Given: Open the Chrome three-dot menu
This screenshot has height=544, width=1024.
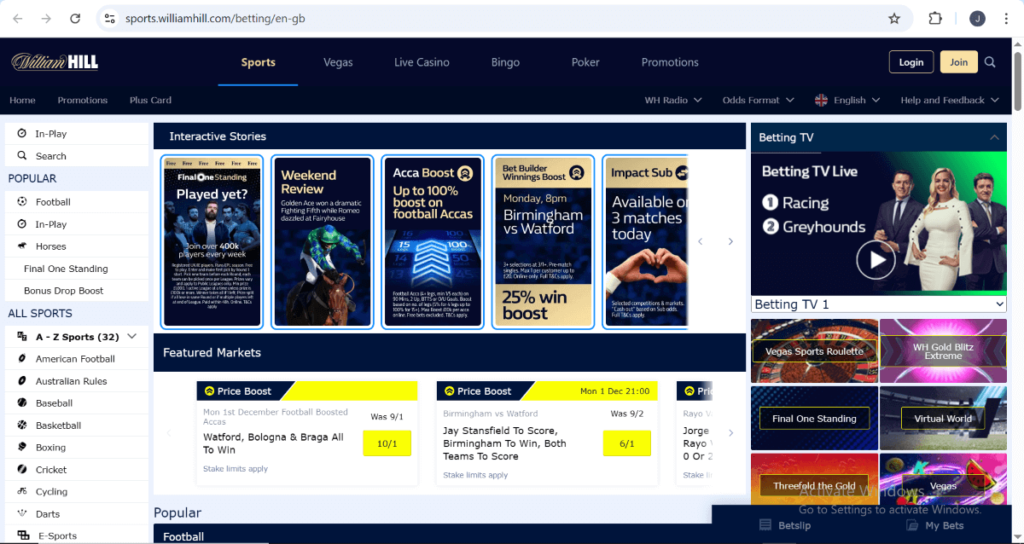Looking at the screenshot, I should click(1006, 18).
